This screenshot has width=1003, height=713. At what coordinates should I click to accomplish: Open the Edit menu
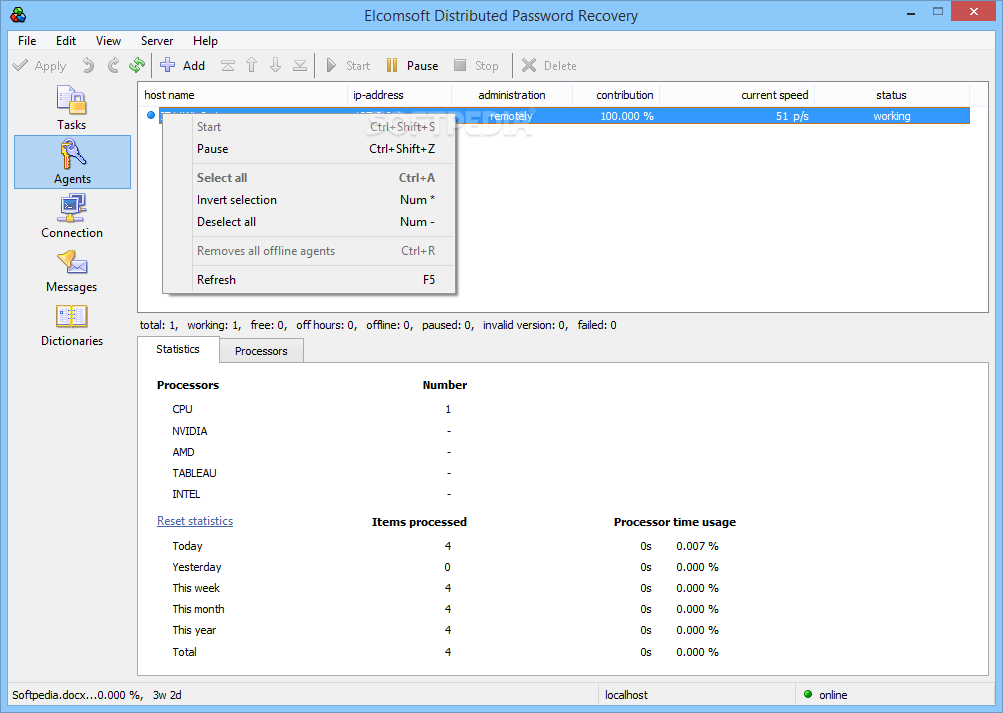[66, 40]
